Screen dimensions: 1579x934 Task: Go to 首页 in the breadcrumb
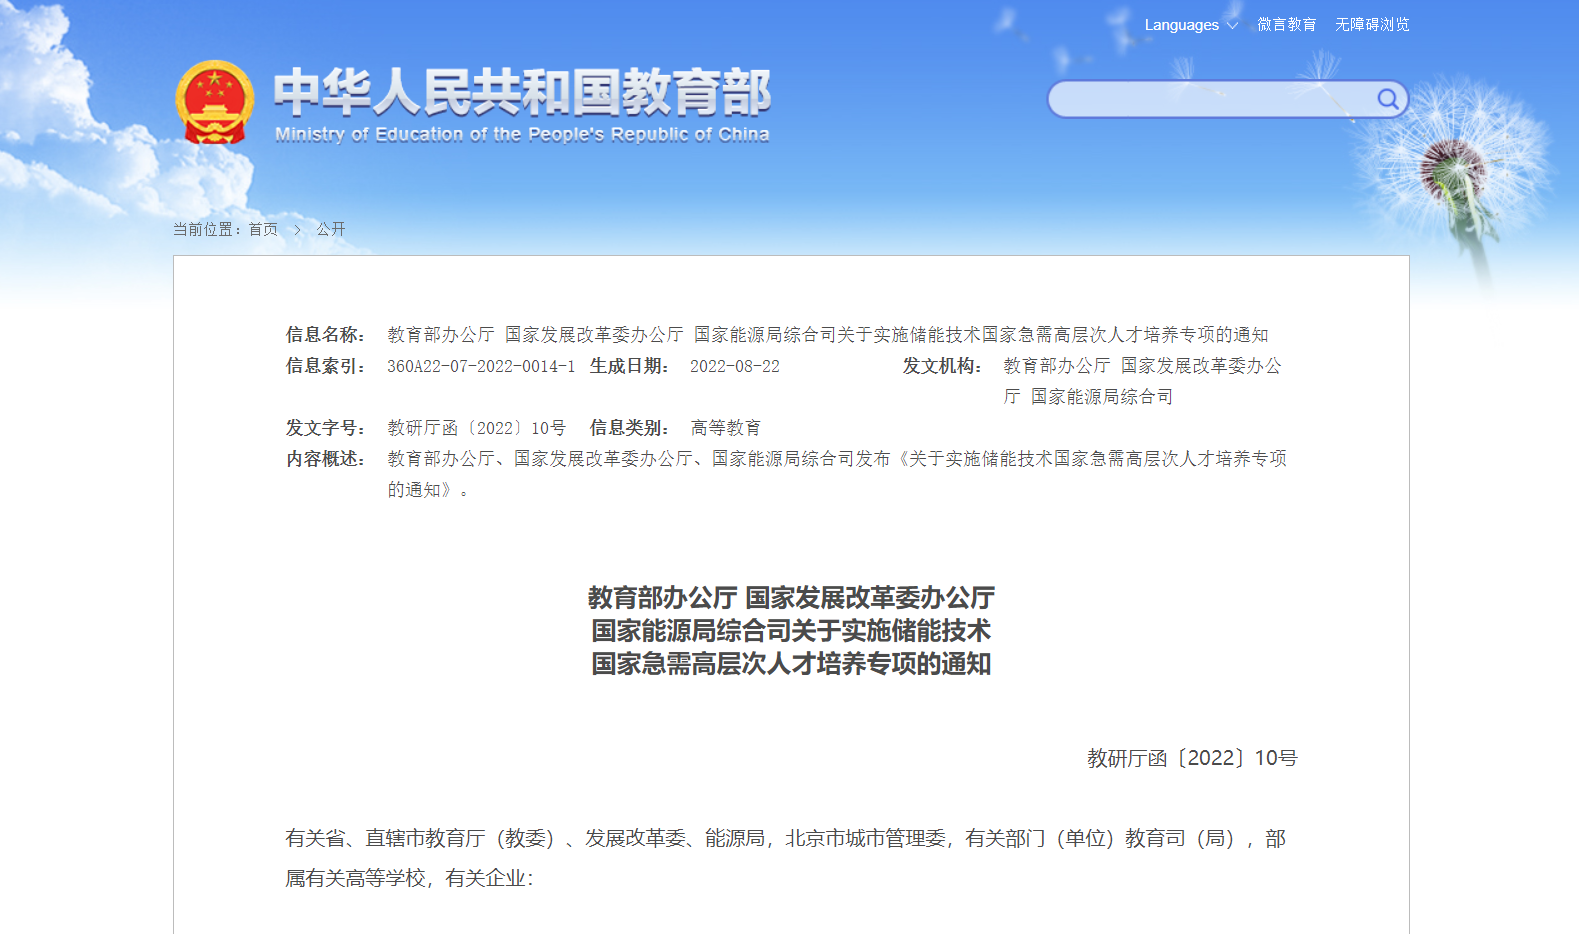pos(263,229)
